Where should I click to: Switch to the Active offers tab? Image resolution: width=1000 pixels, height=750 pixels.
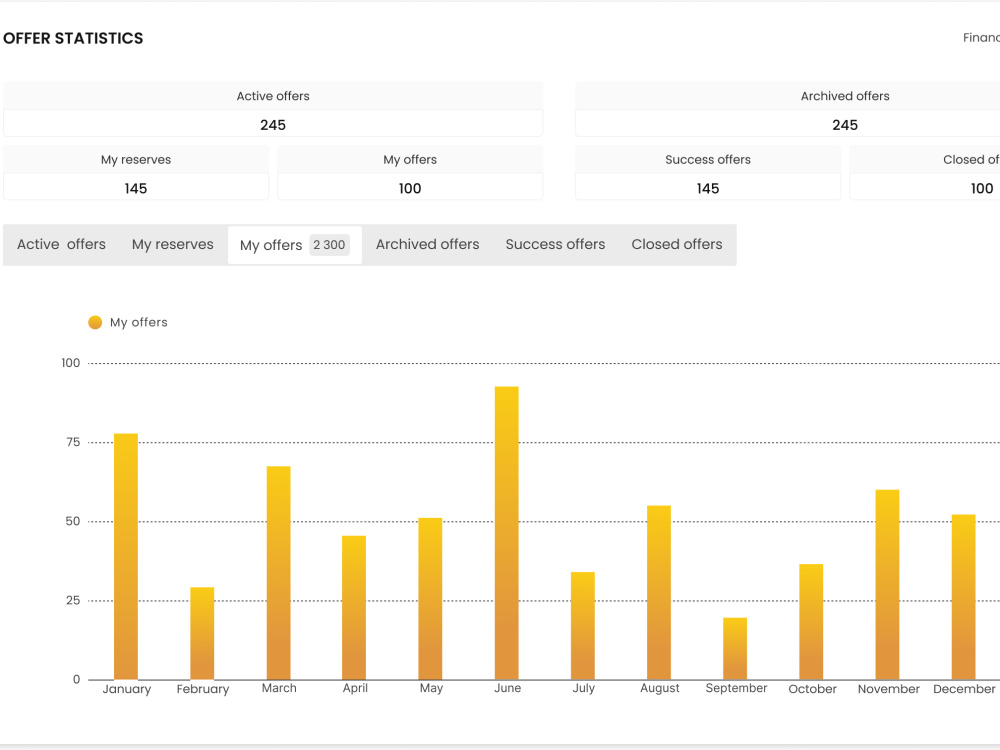click(x=61, y=244)
